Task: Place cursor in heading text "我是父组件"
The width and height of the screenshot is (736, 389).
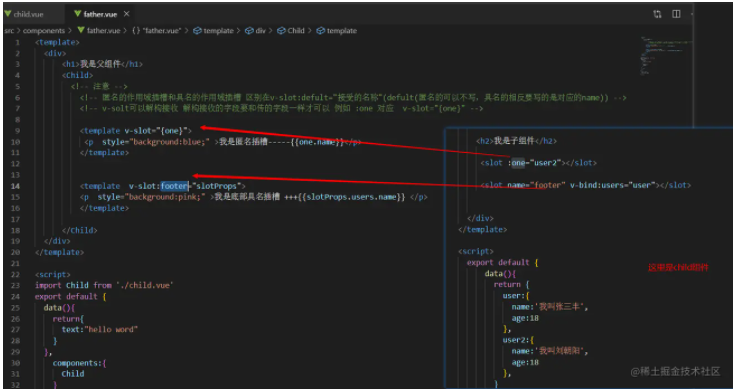Action: click(100, 64)
